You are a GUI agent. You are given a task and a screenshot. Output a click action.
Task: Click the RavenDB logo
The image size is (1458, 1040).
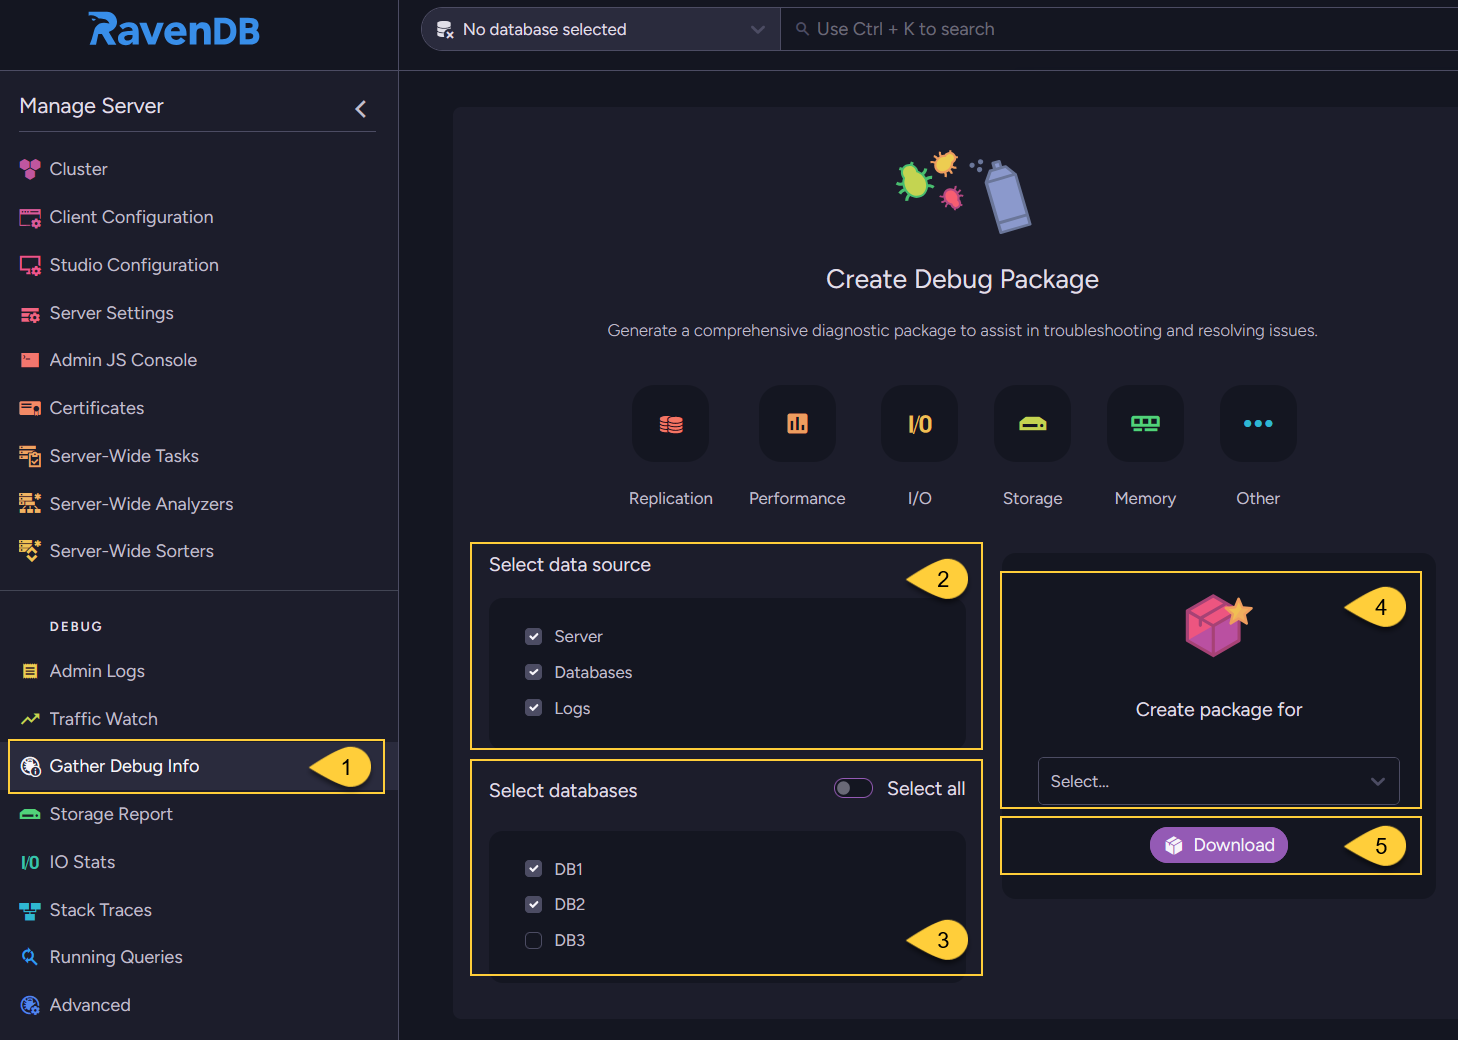[x=174, y=30]
